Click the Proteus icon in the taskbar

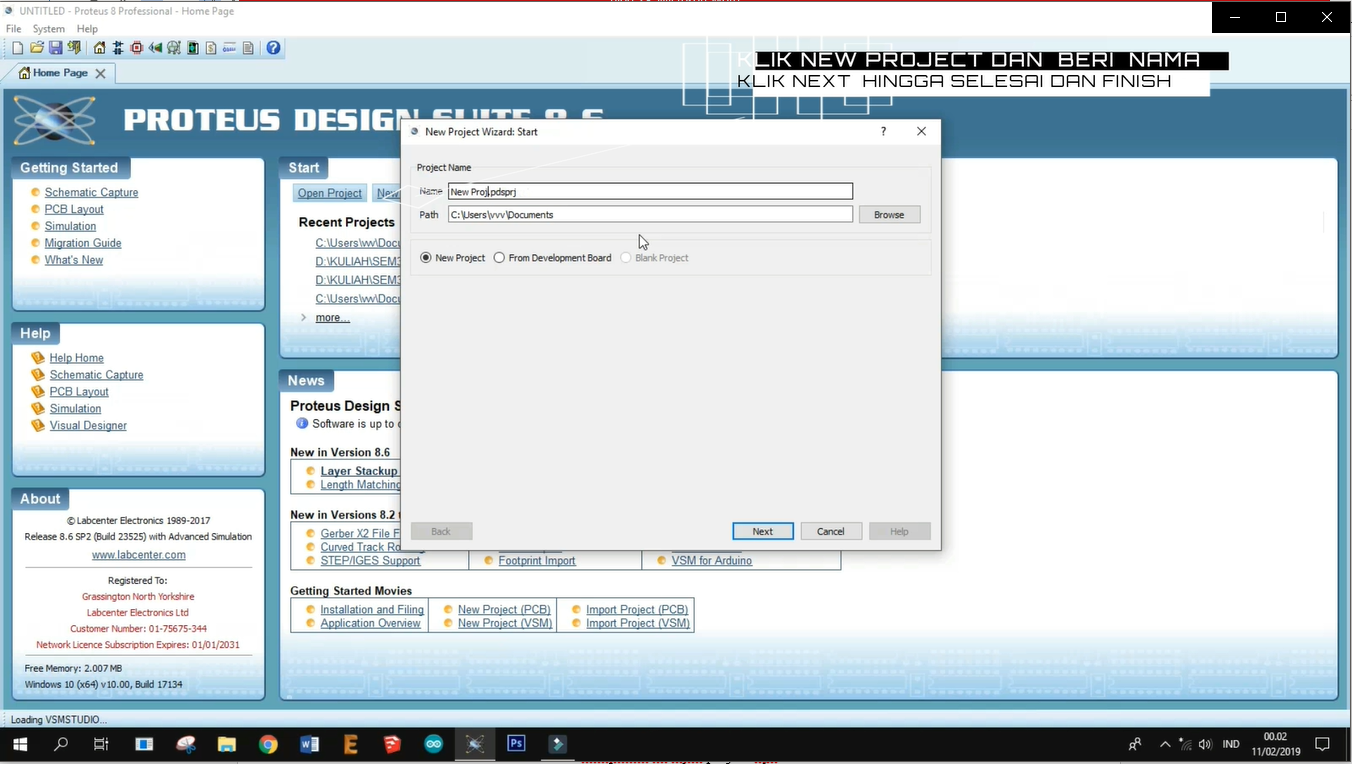(474, 744)
